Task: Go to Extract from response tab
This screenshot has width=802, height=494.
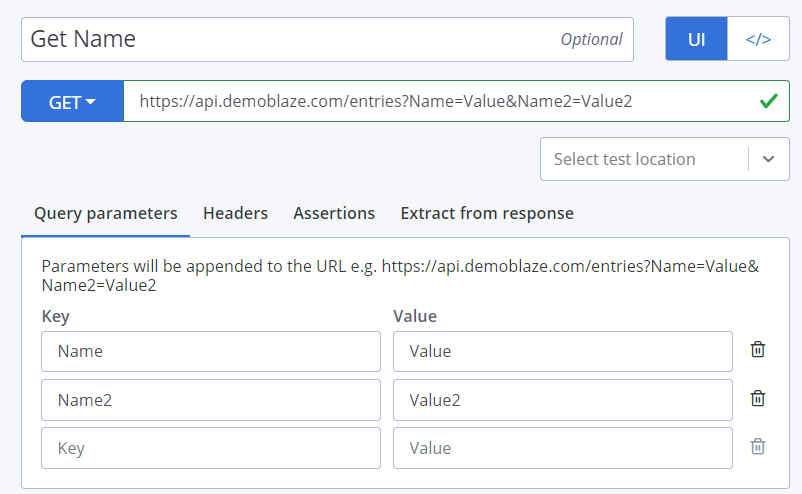Action: [487, 213]
